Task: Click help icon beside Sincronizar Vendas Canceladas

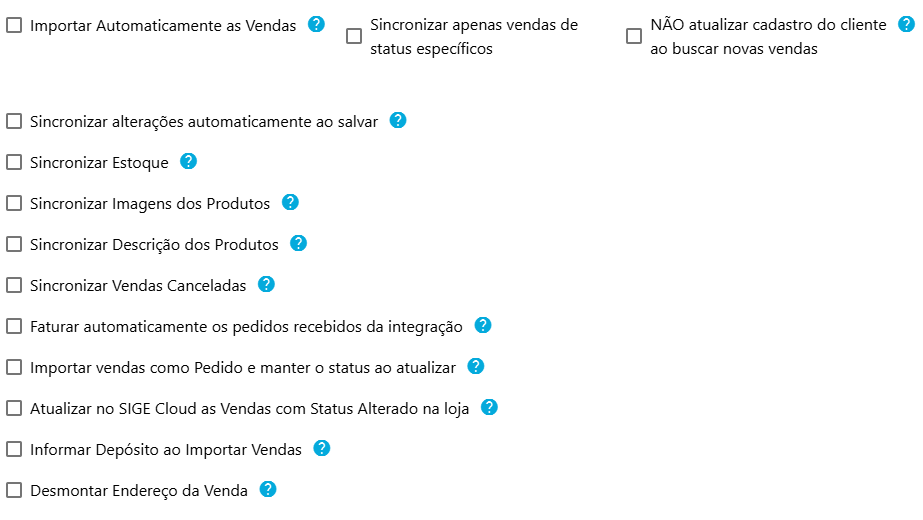Action: click(266, 284)
